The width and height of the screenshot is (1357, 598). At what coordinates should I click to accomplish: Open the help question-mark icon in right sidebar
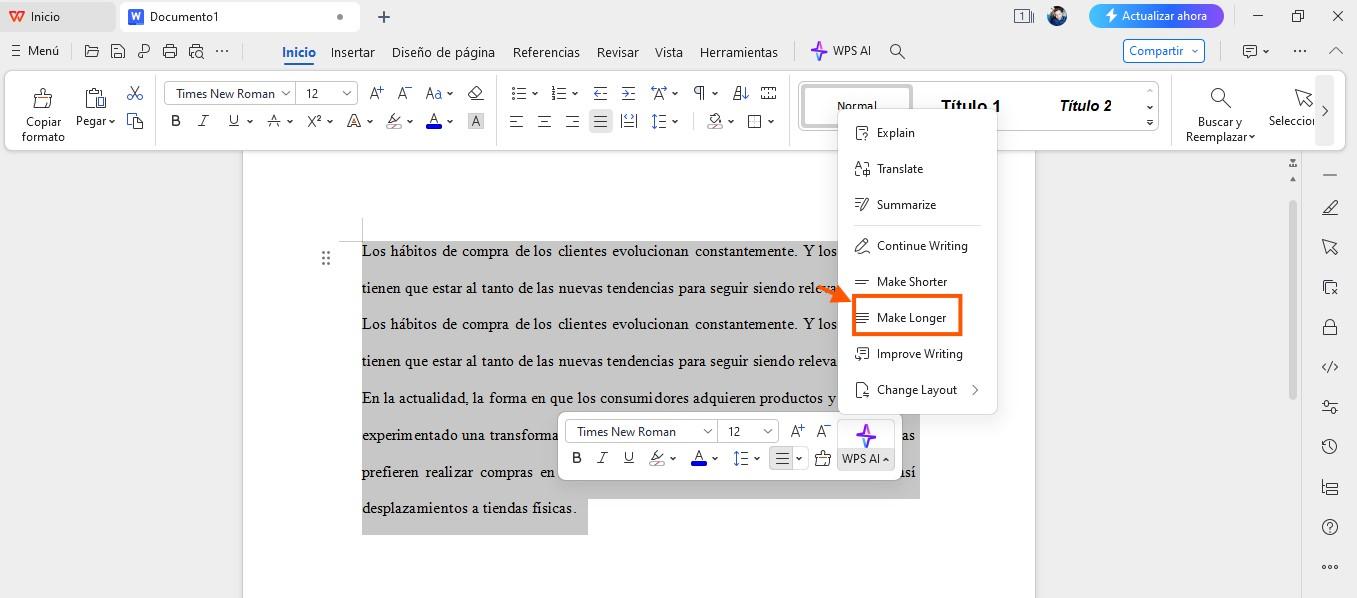(1330, 526)
